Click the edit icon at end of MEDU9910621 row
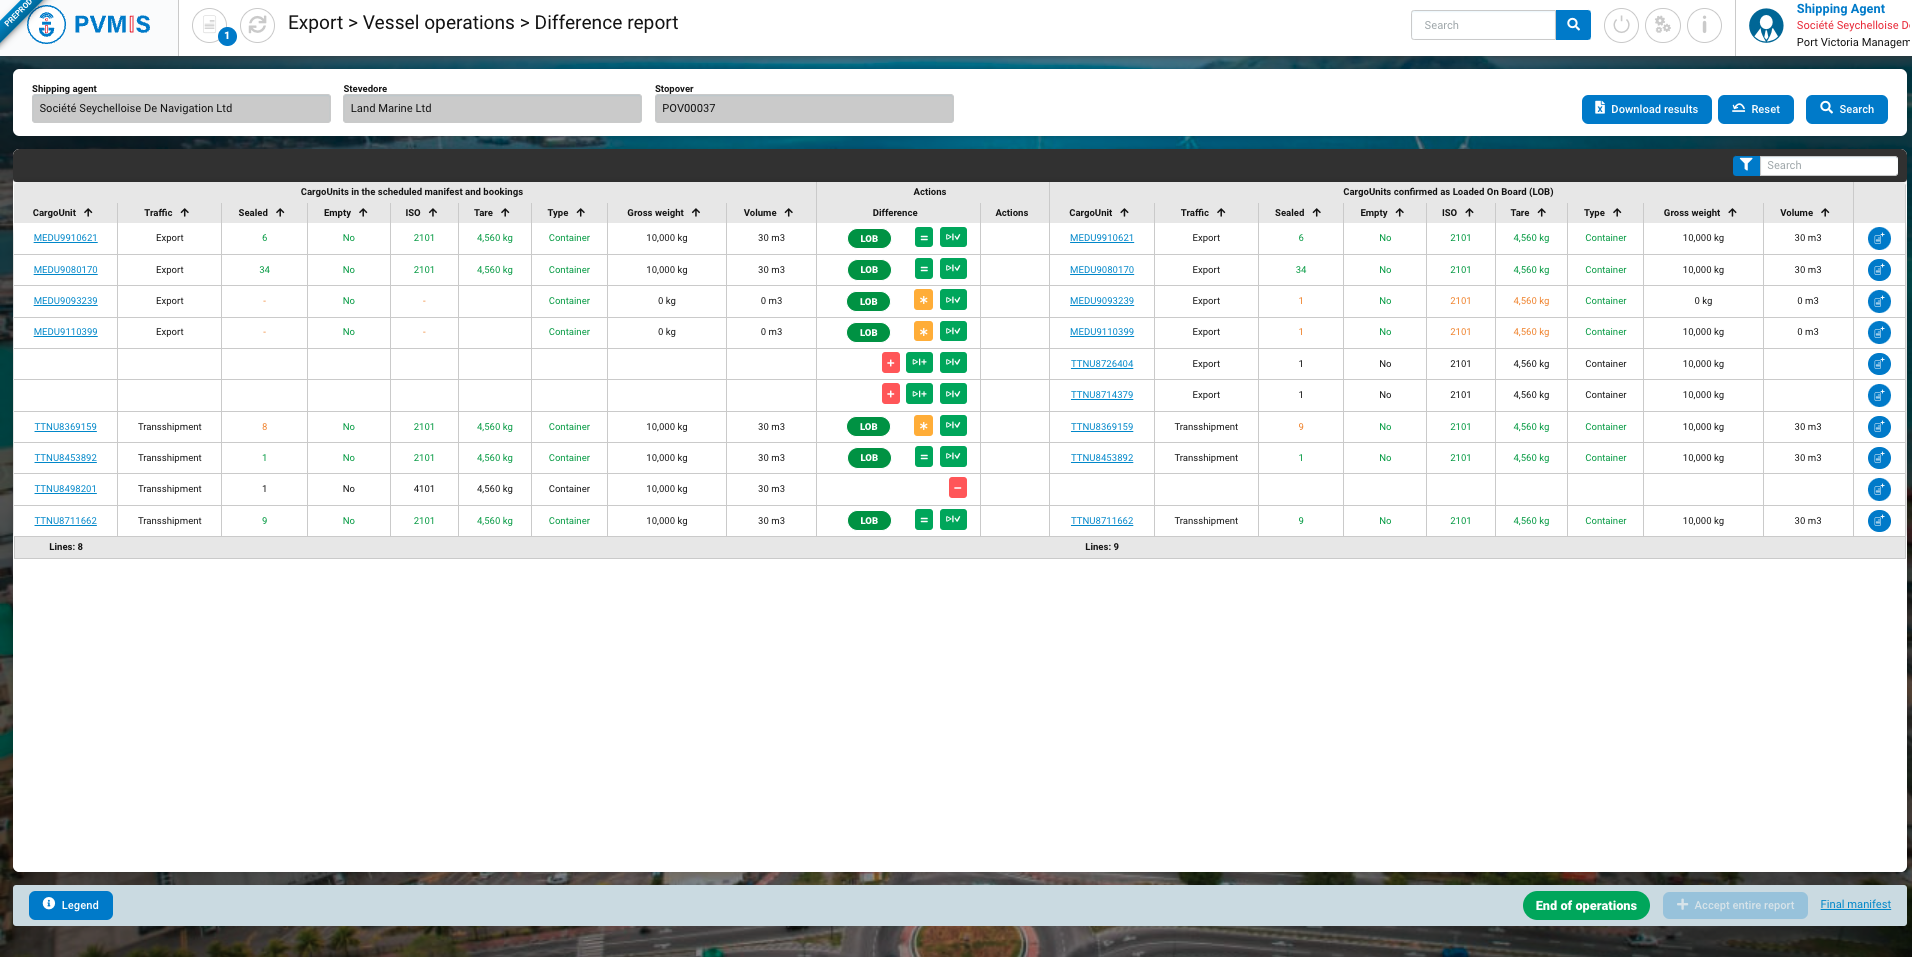This screenshot has height=957, width=1912. pyautogui.click(x=1879, y=238)
